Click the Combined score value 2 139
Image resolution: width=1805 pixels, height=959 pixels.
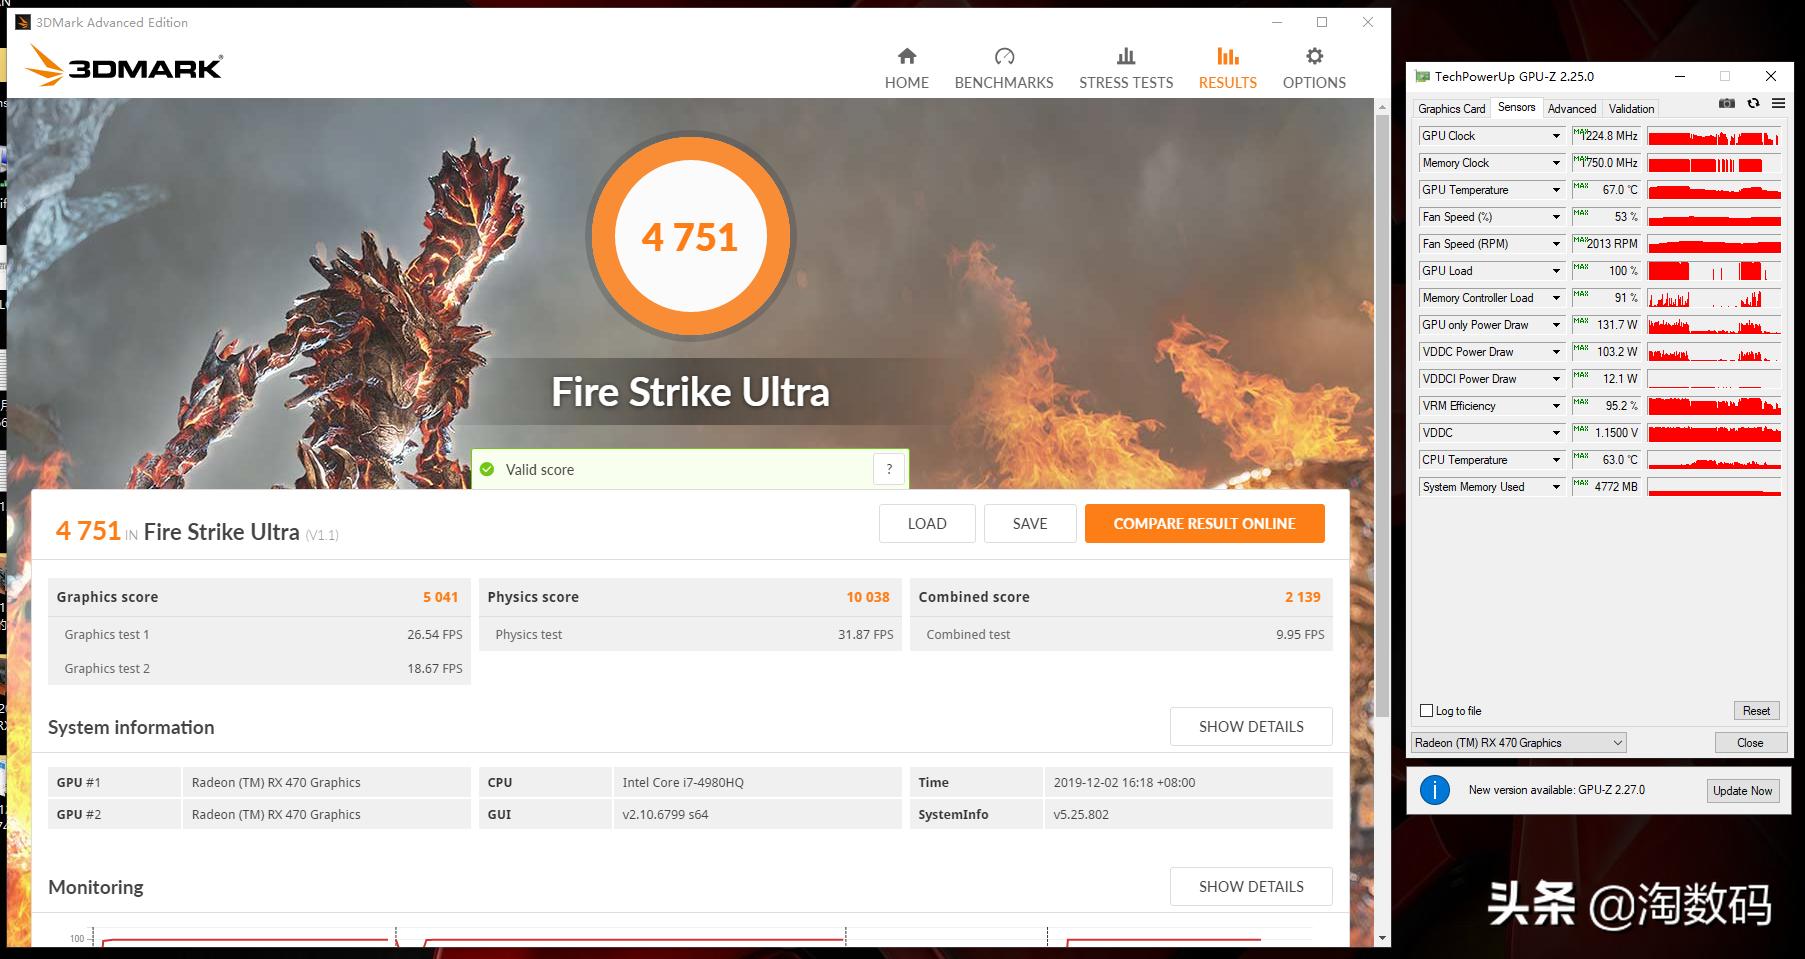pyautogui.click(x=1303, y=597)
